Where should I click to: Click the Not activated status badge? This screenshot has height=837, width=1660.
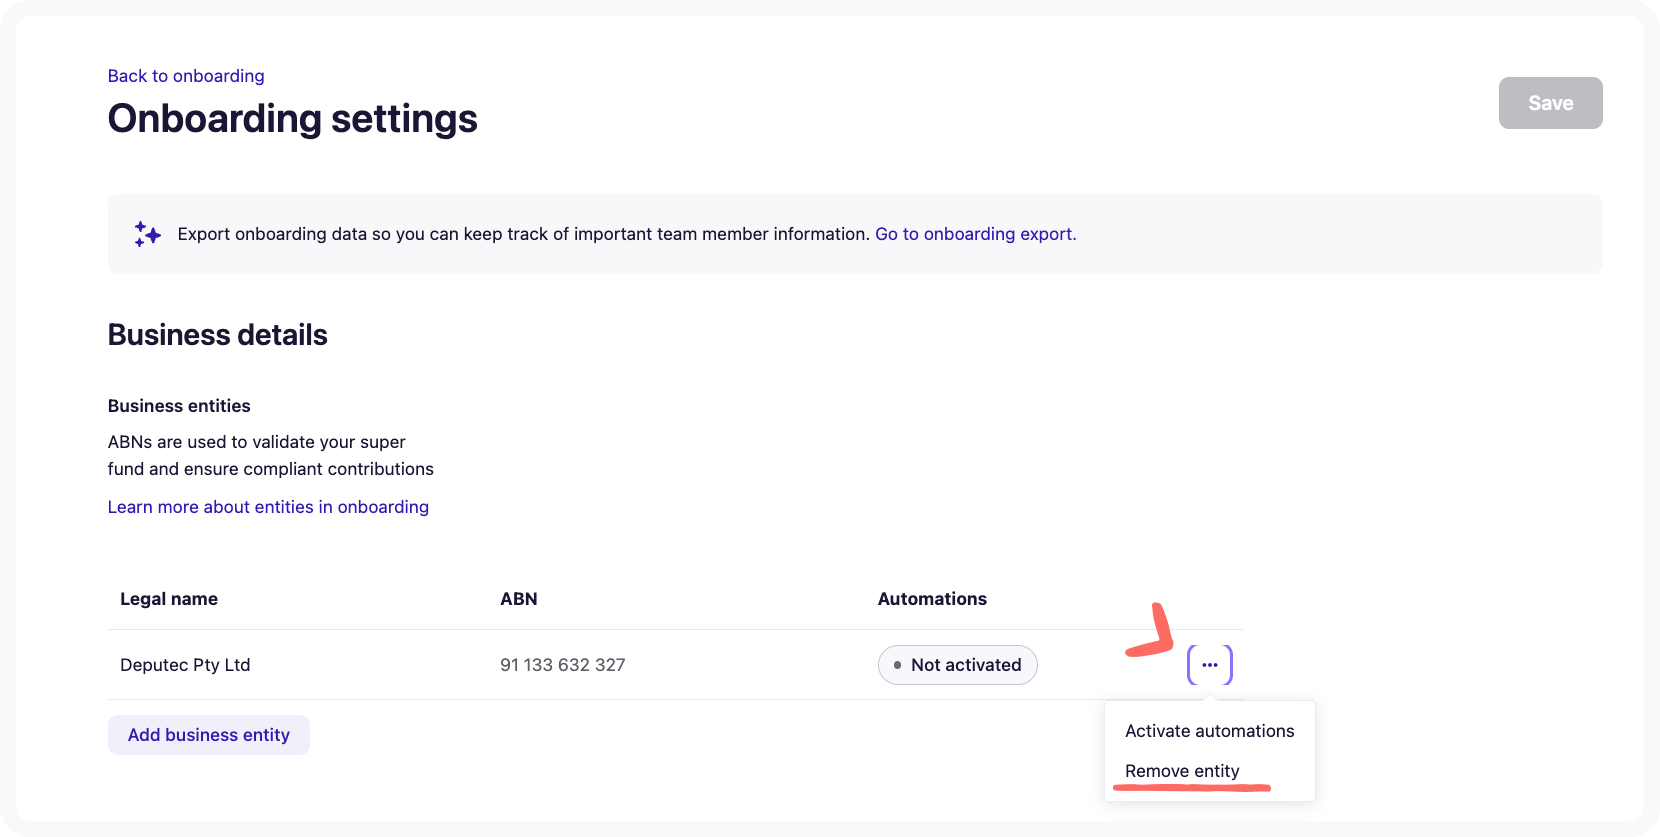tap(957, 665)
